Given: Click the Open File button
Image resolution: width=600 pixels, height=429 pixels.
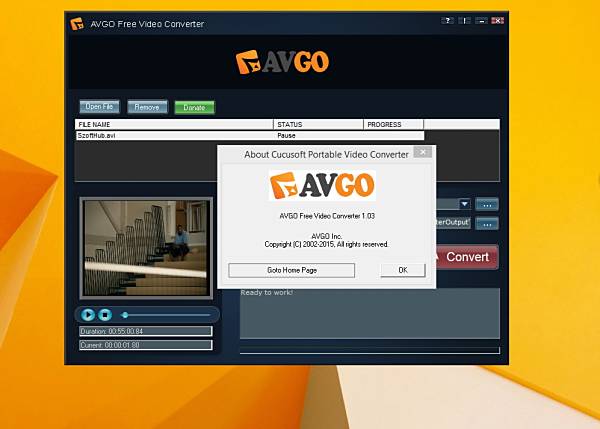Looking at the screenshot, I should coord(99,107).
